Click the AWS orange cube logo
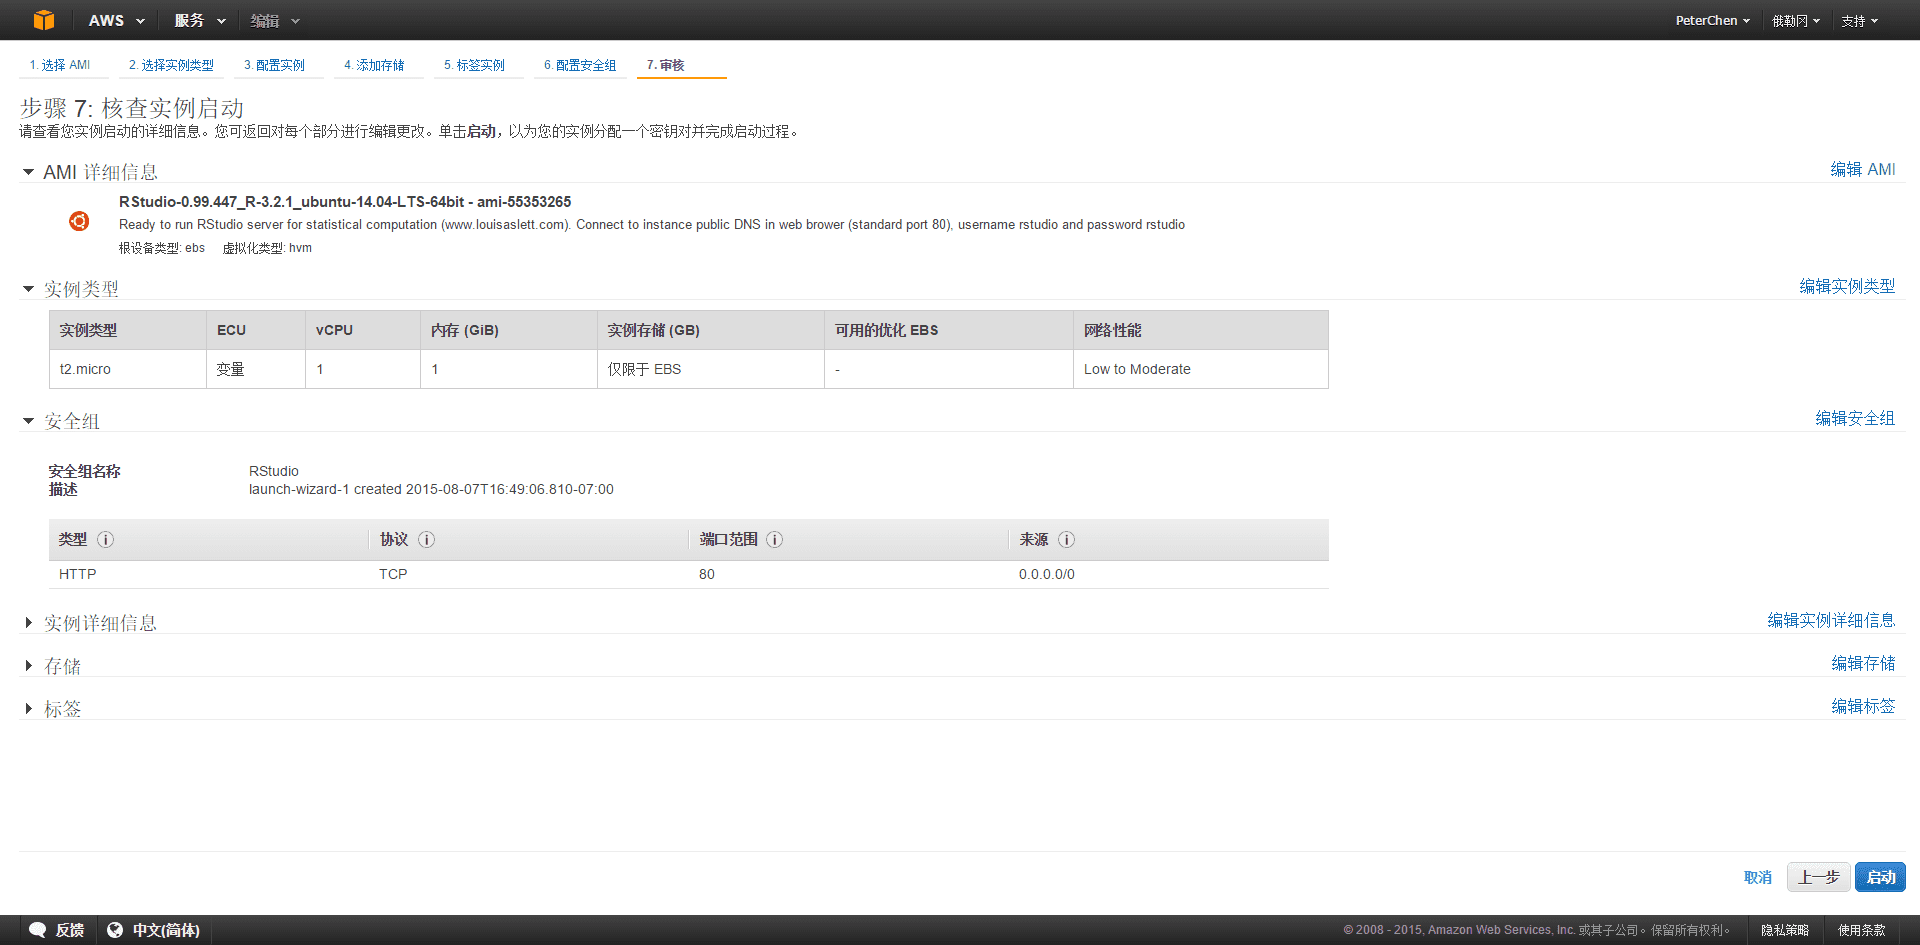The height and width of the screenshot is (945, 1920). tap(44, 20)
